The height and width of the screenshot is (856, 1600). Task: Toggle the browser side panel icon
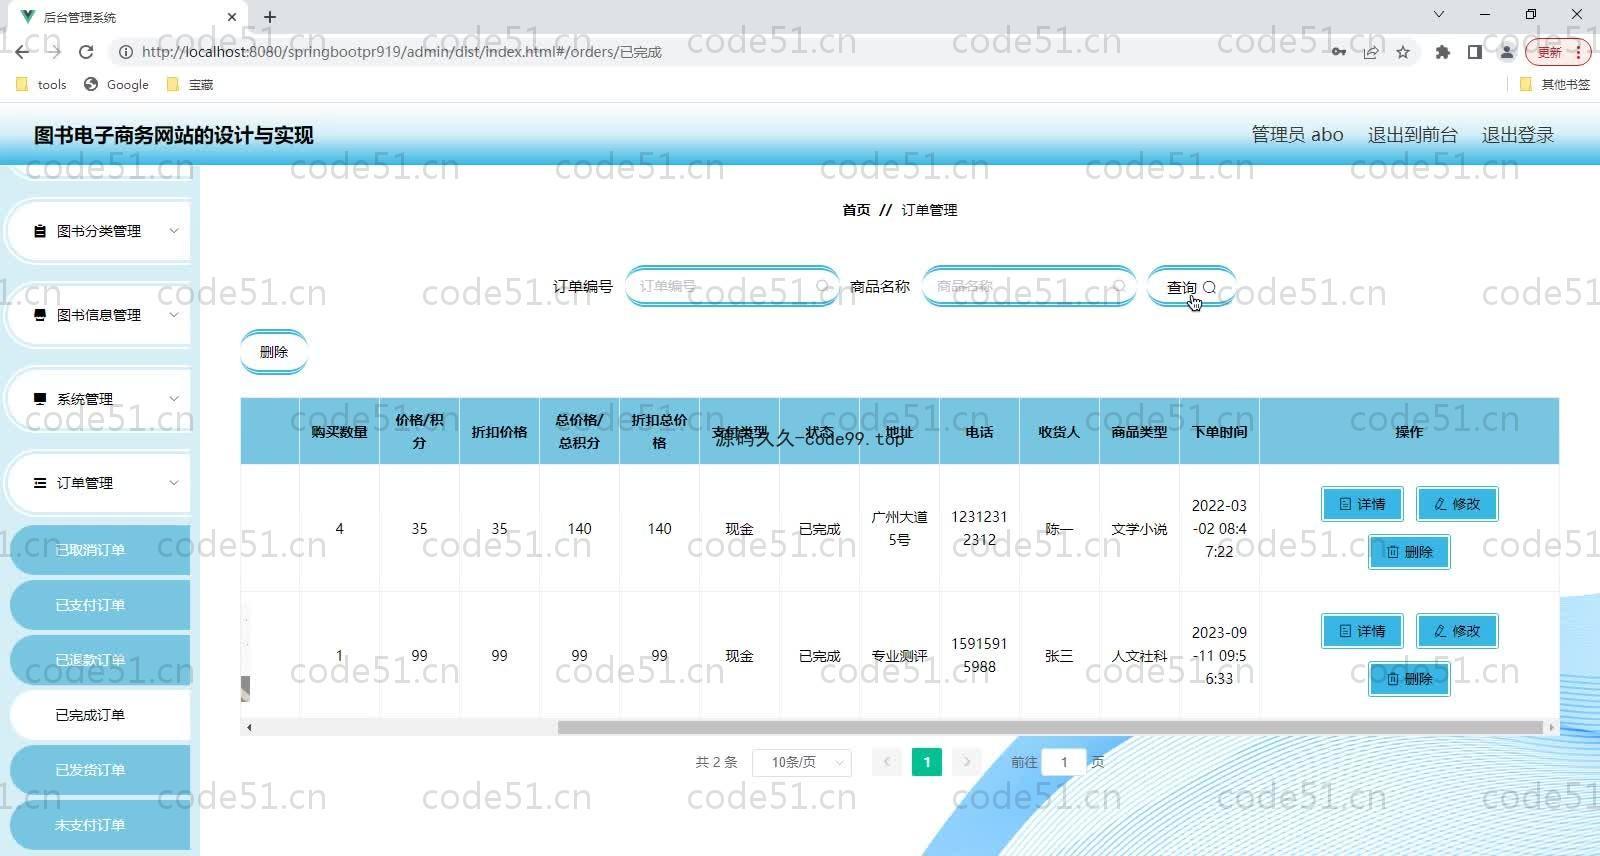pos(1474,52)
